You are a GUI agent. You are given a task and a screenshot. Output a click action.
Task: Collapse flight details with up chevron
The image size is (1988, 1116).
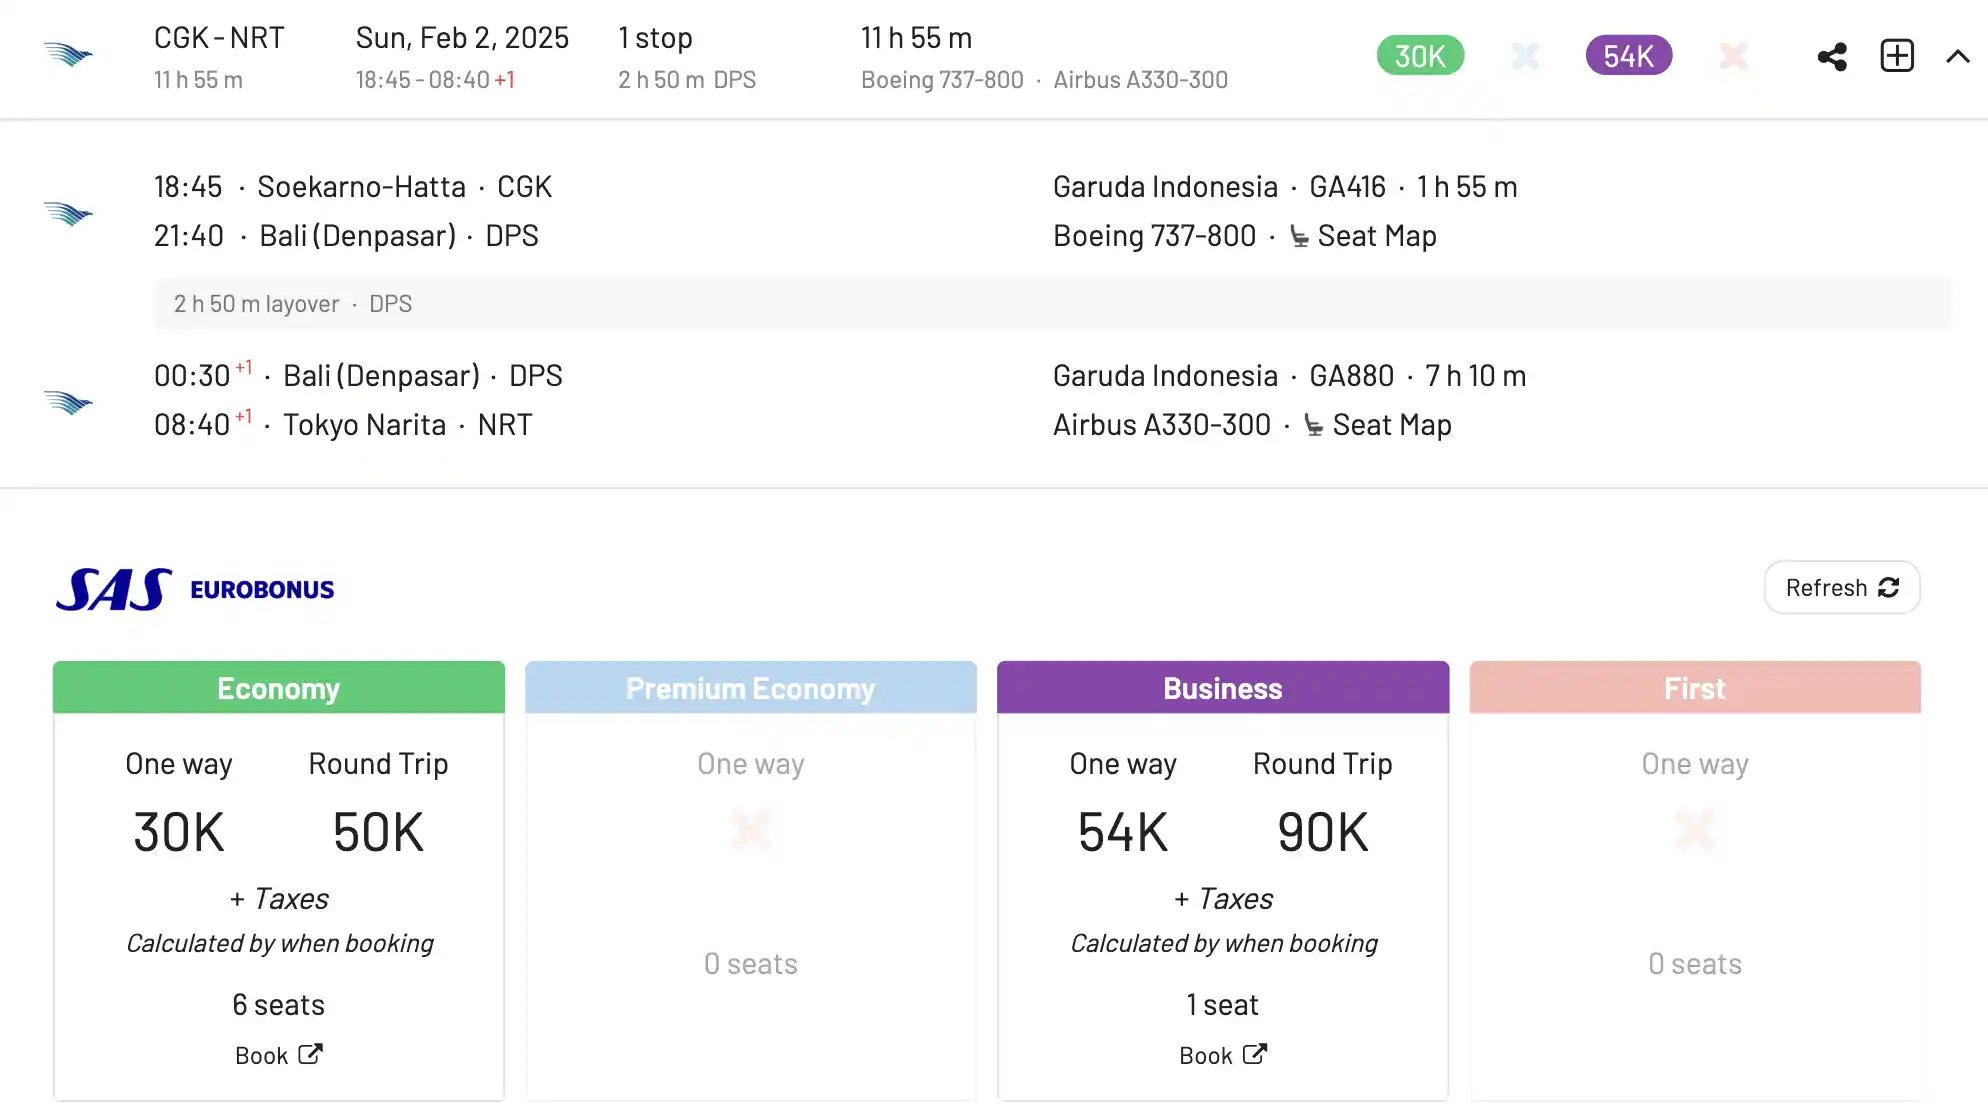pos(1958,57)
